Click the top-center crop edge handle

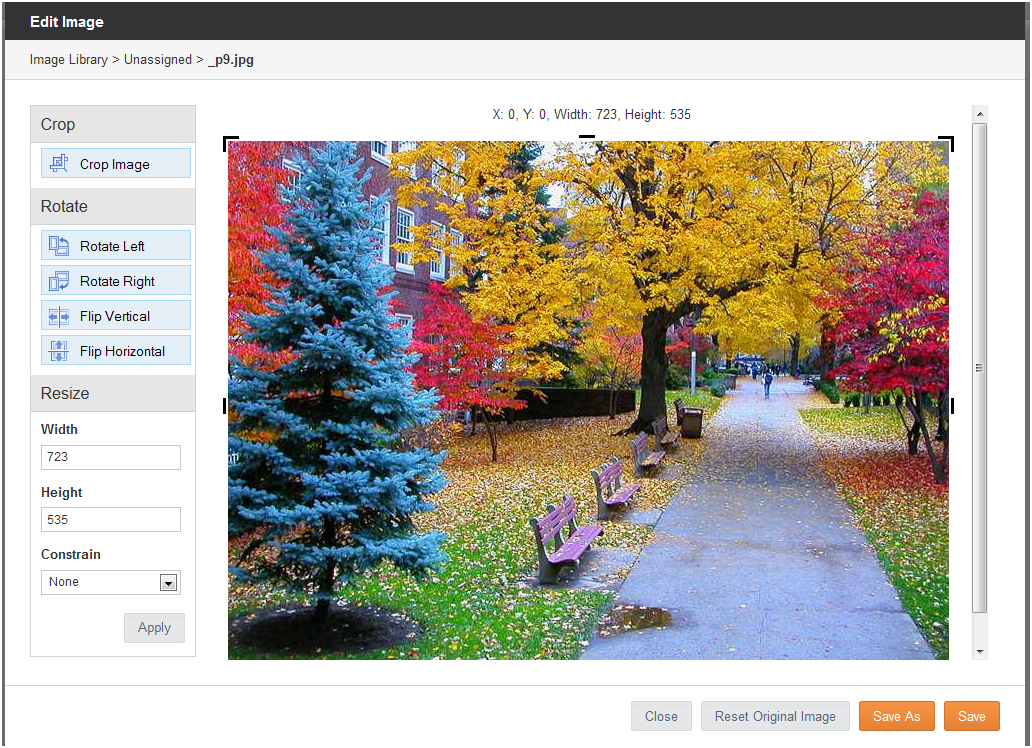587,137
